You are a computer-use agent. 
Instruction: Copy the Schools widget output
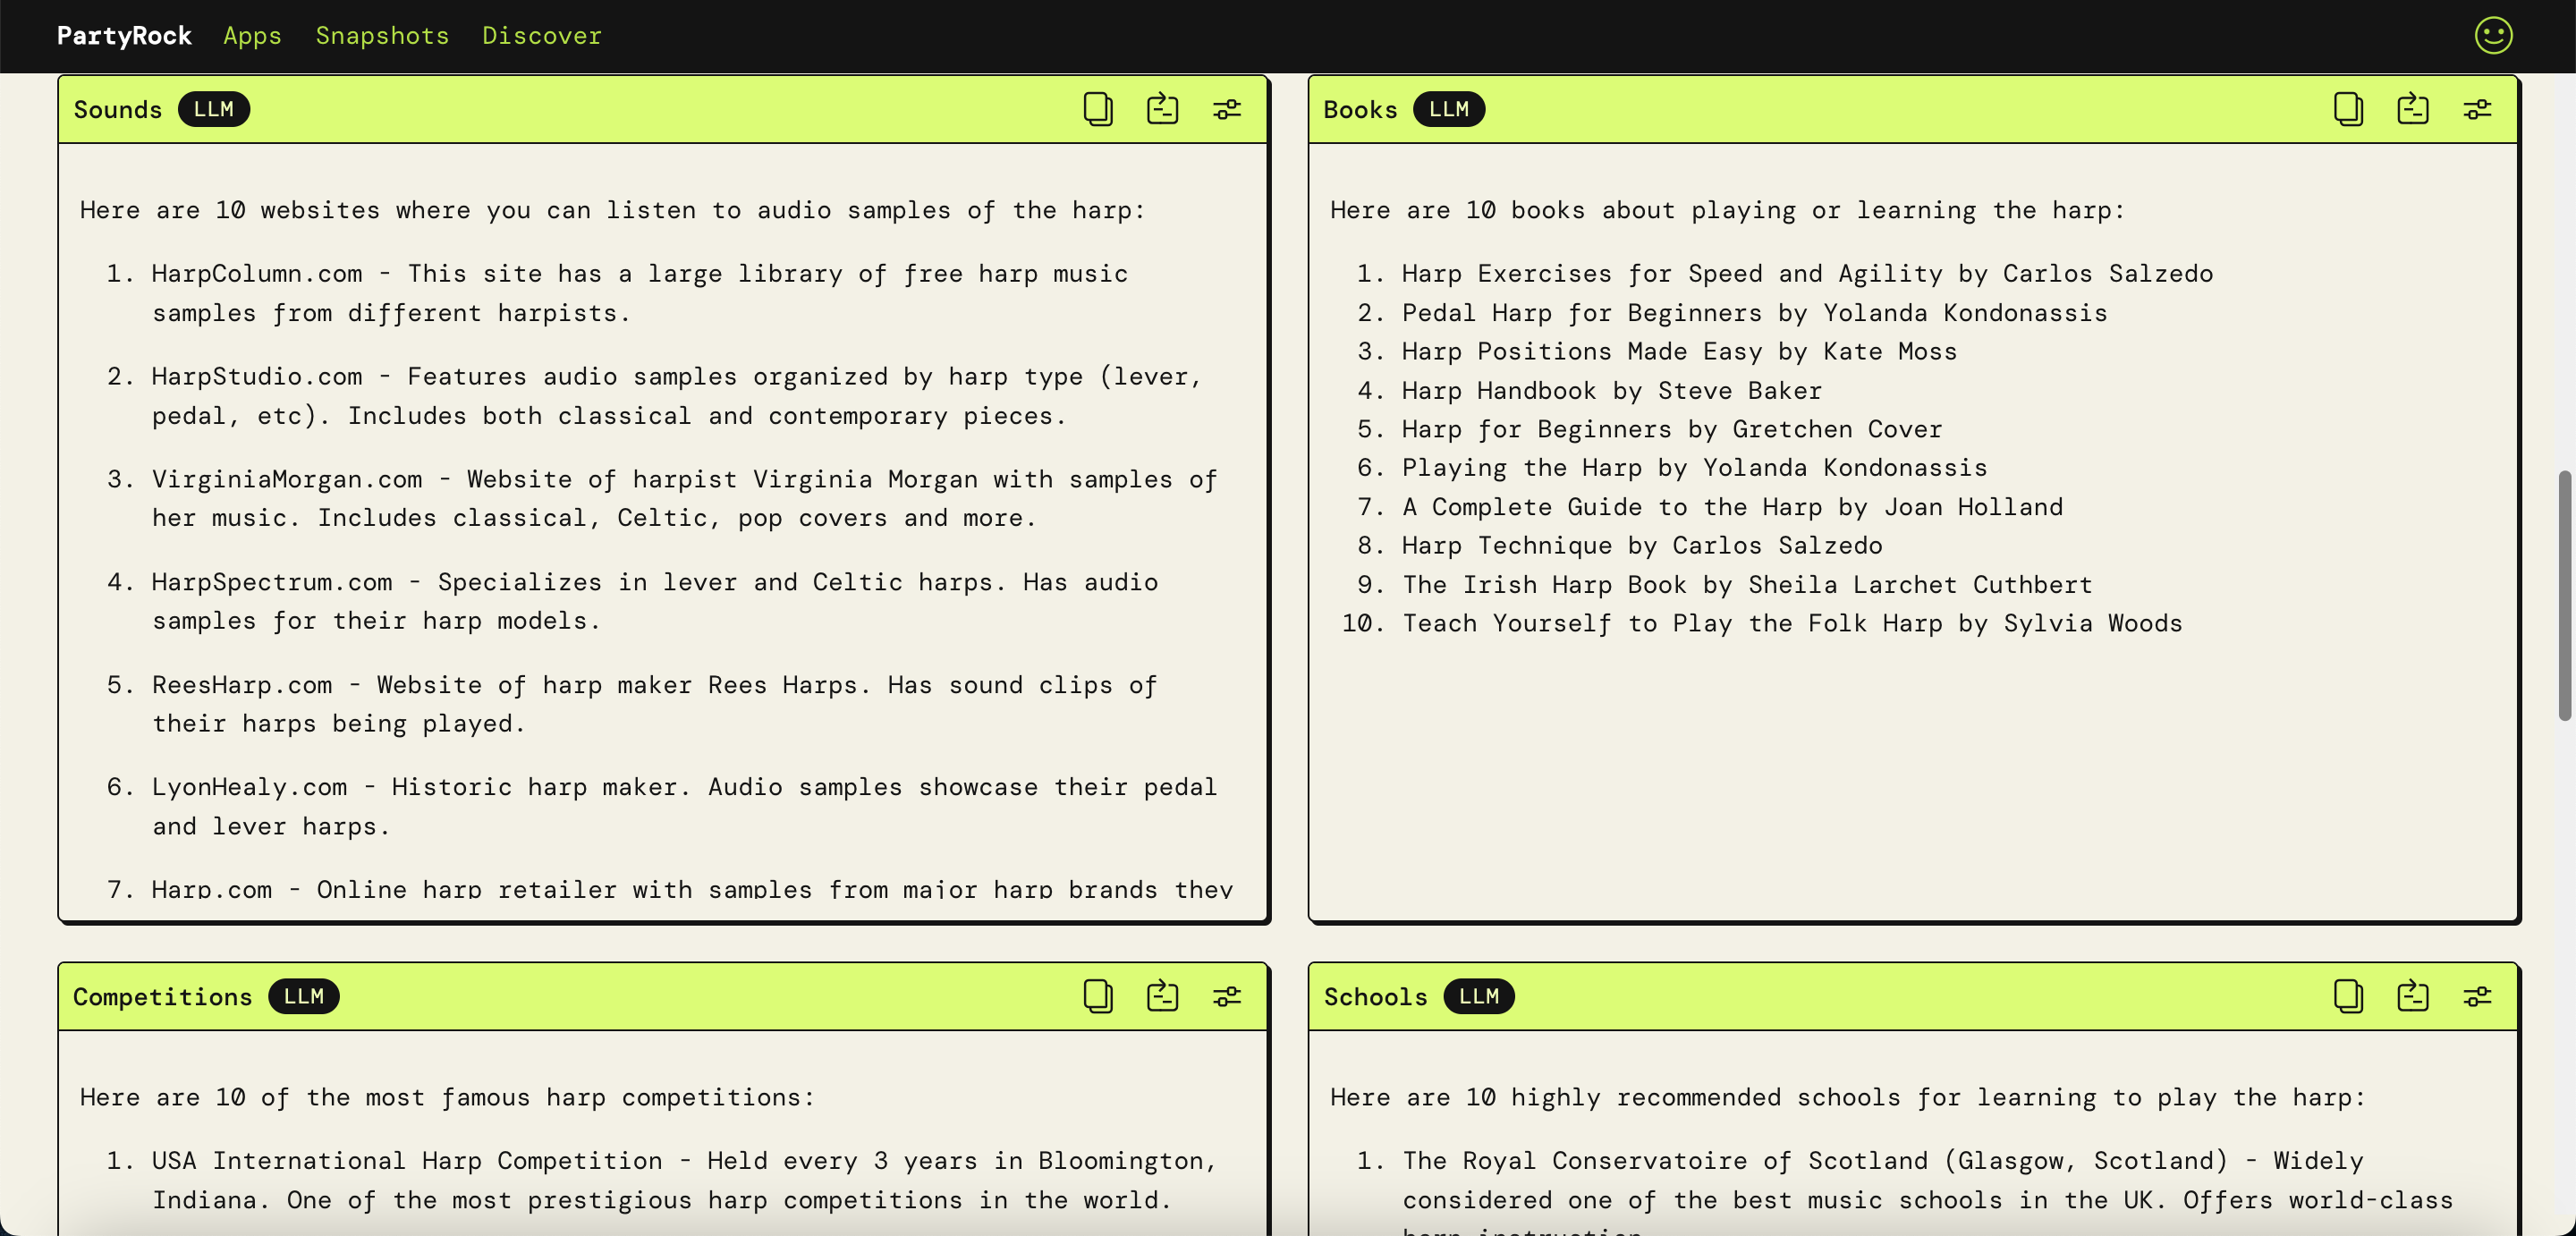(2347, 996)
